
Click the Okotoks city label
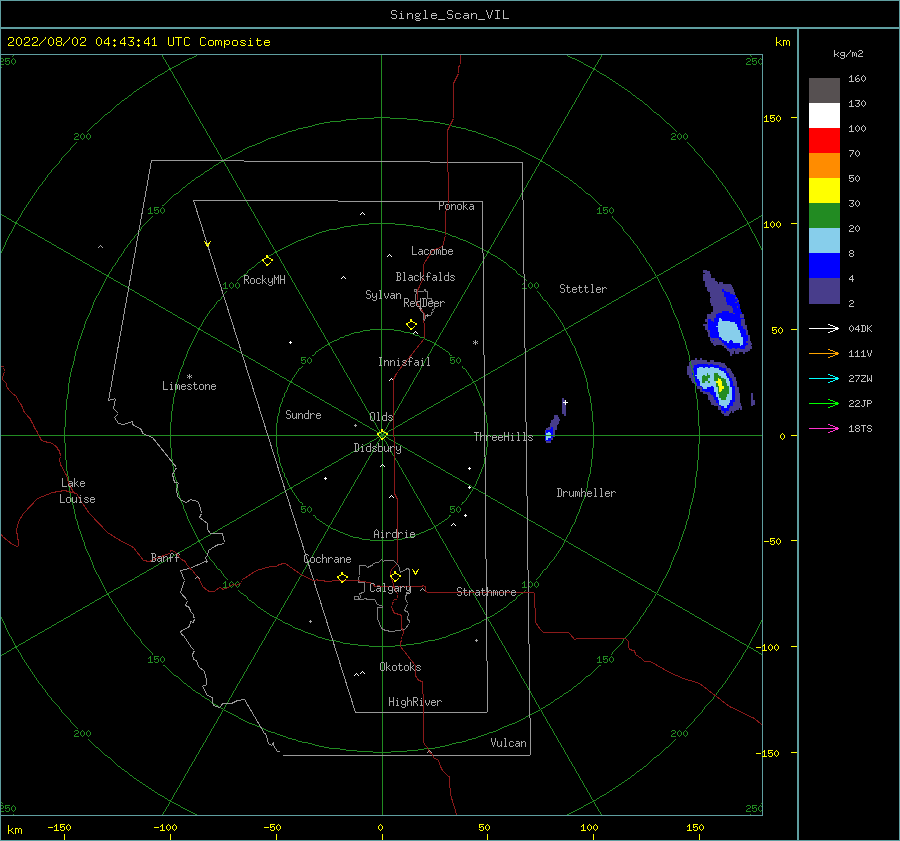click(x=400, y=667)
